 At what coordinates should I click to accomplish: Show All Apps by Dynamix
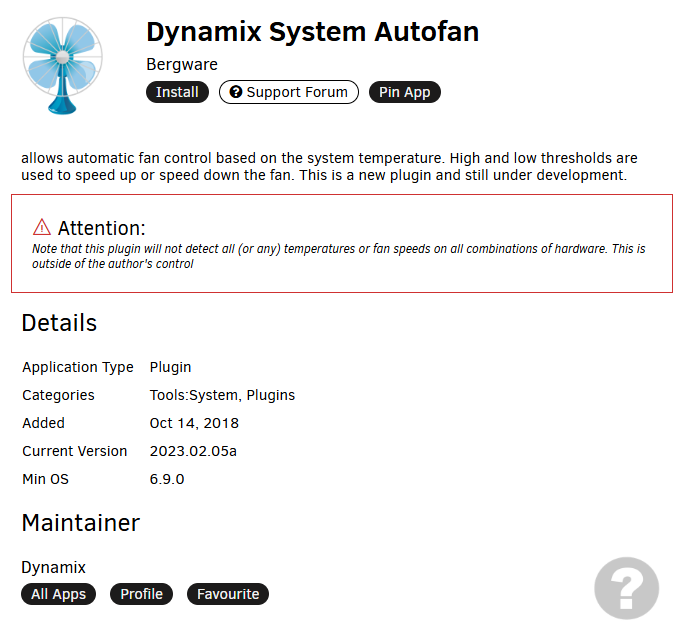58,594
